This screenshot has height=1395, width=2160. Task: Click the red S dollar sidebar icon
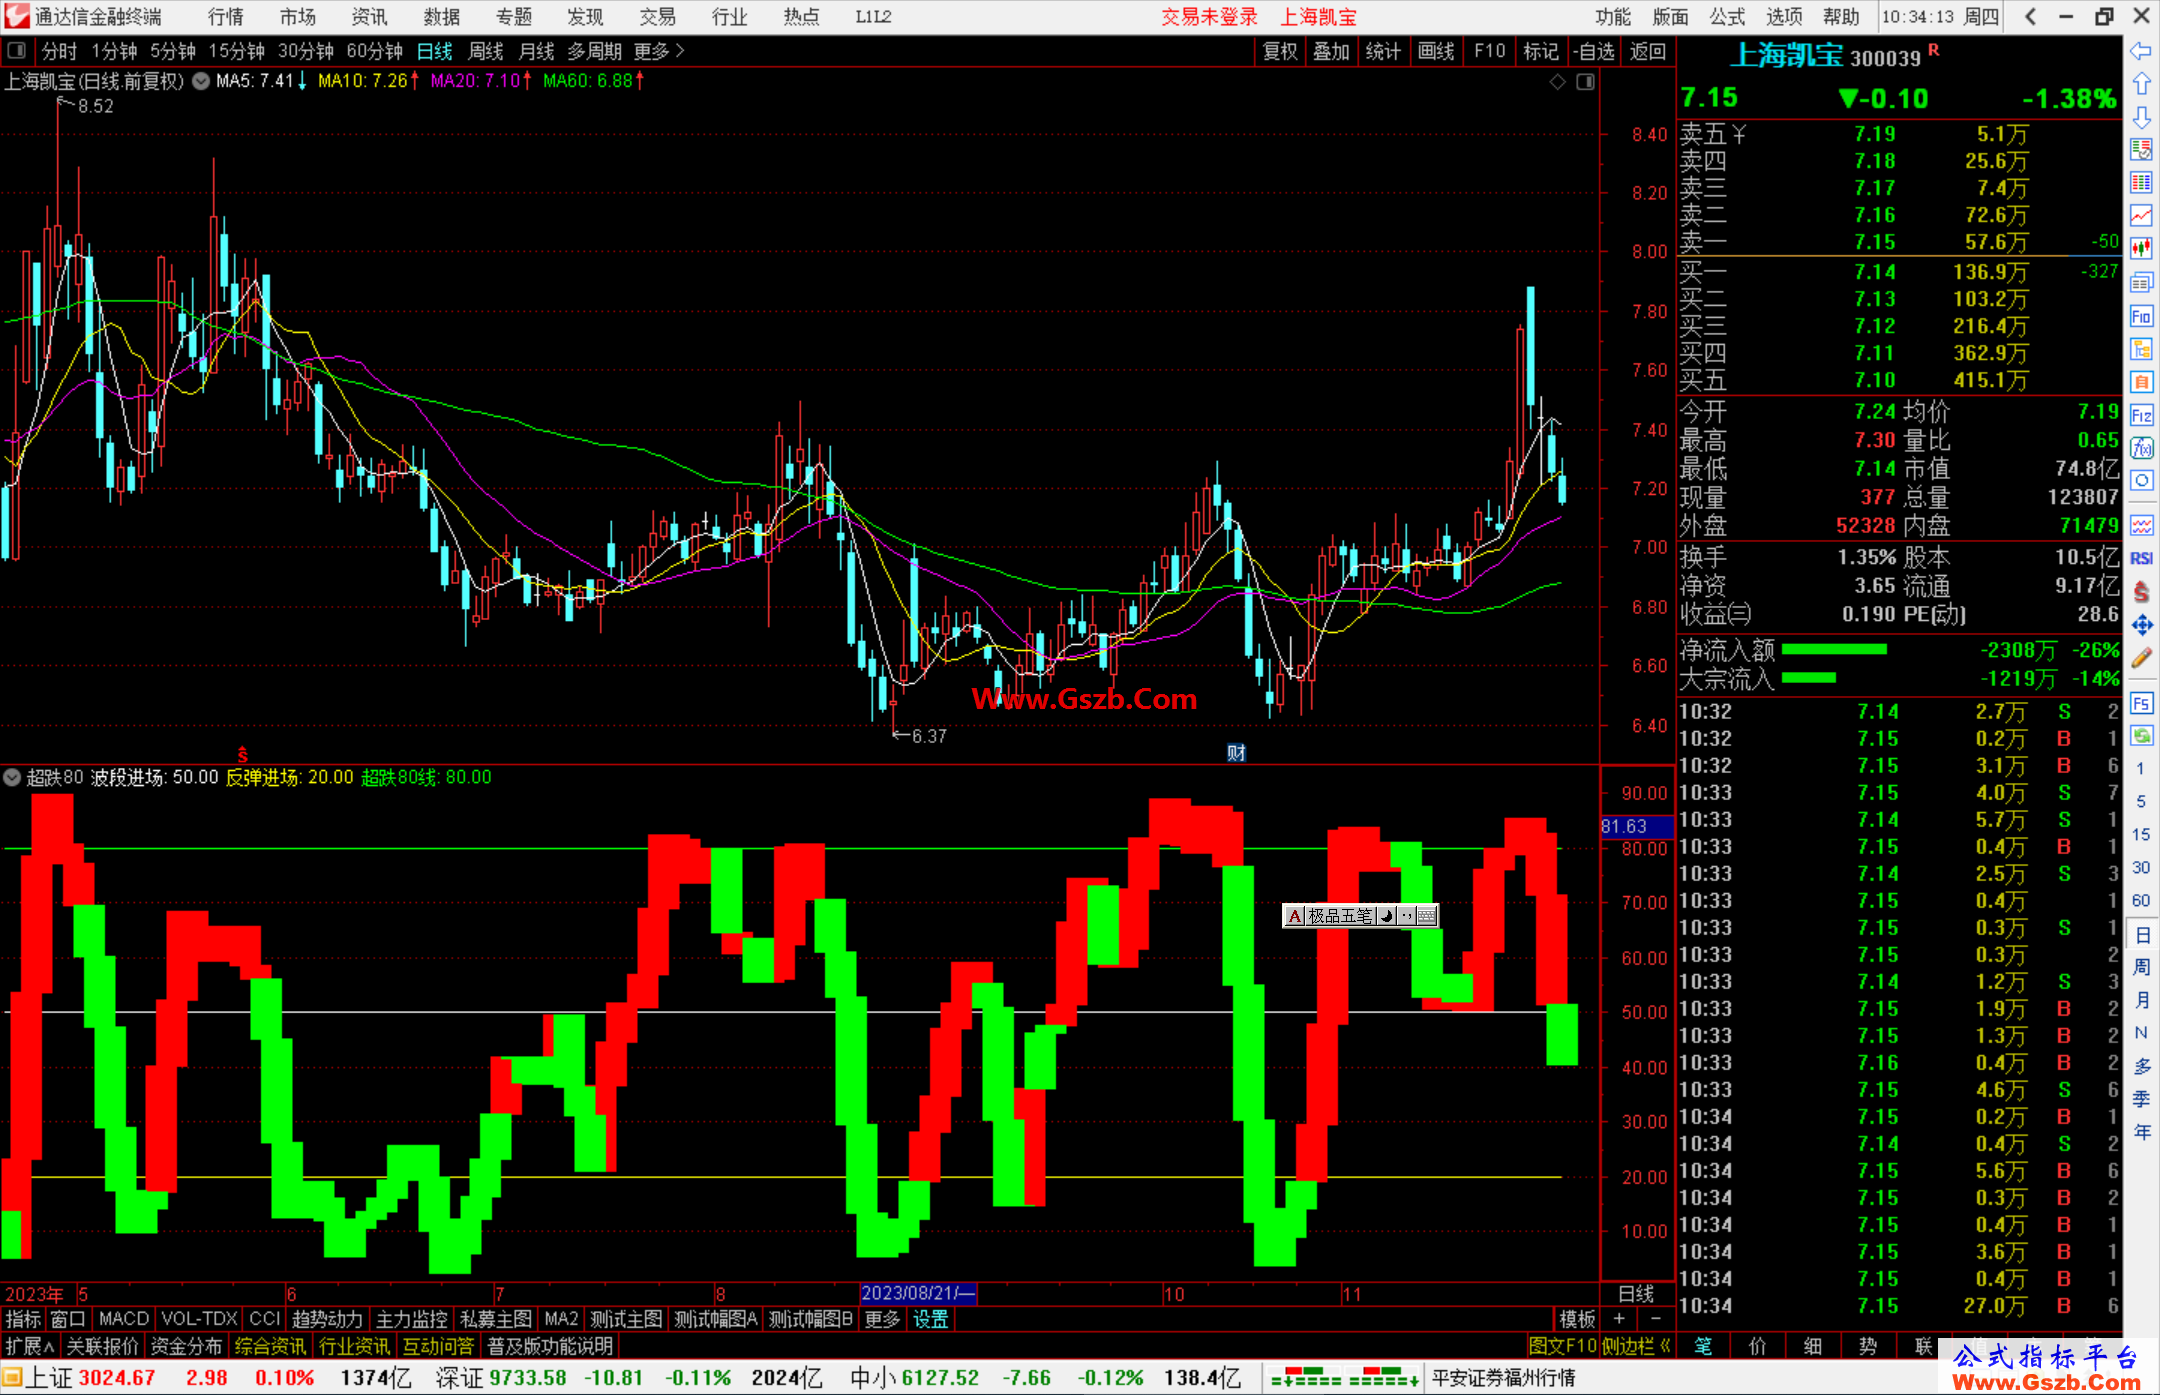coord(2141,592)
